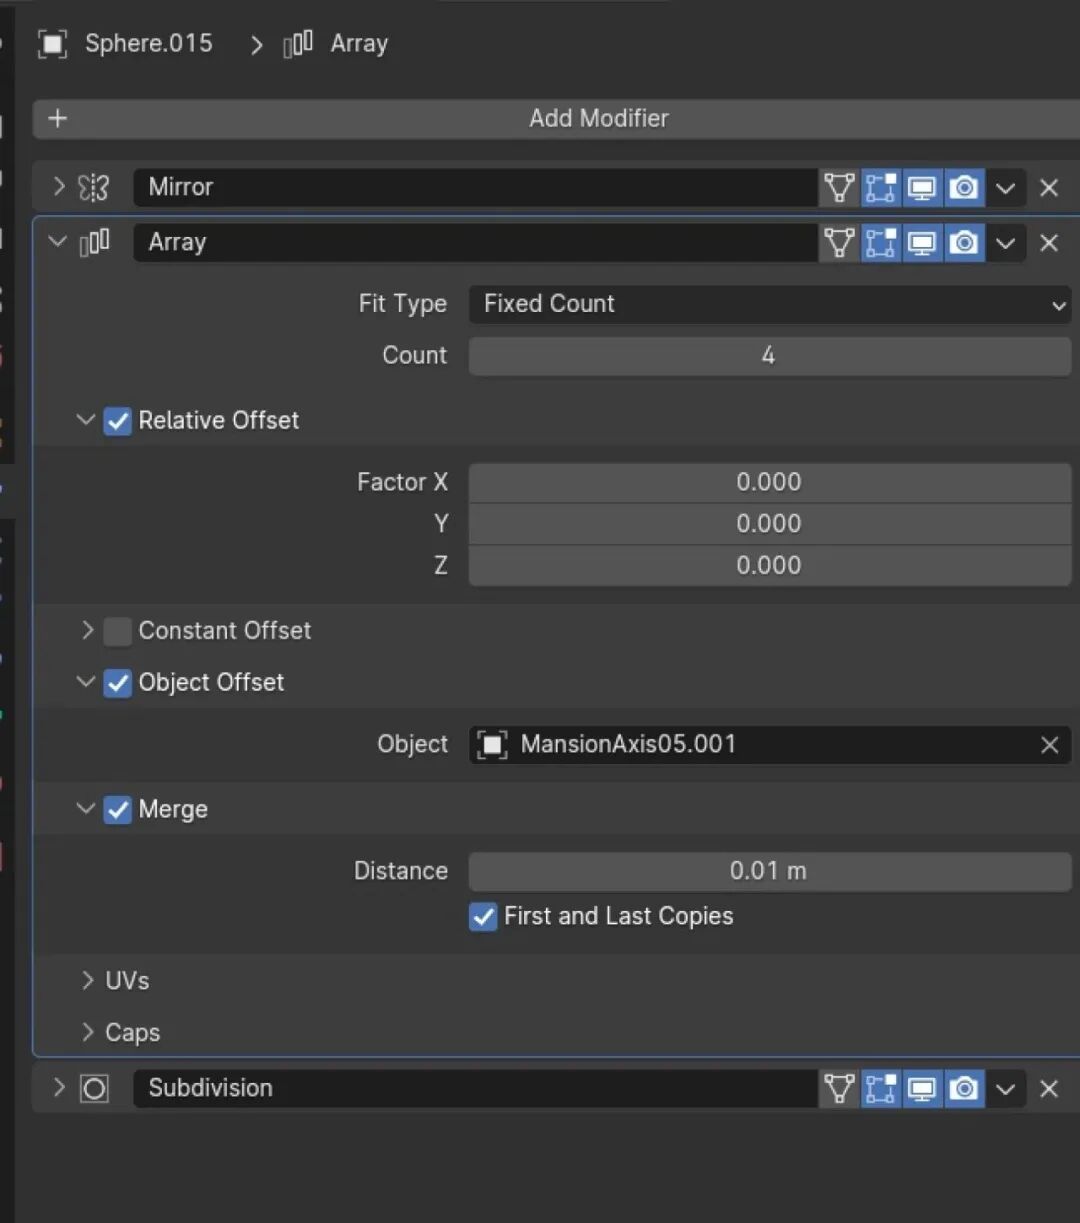Toggle Edit Mode display for Array modifier
The height and width of the screenshot is (1223, 1080).
881,242
